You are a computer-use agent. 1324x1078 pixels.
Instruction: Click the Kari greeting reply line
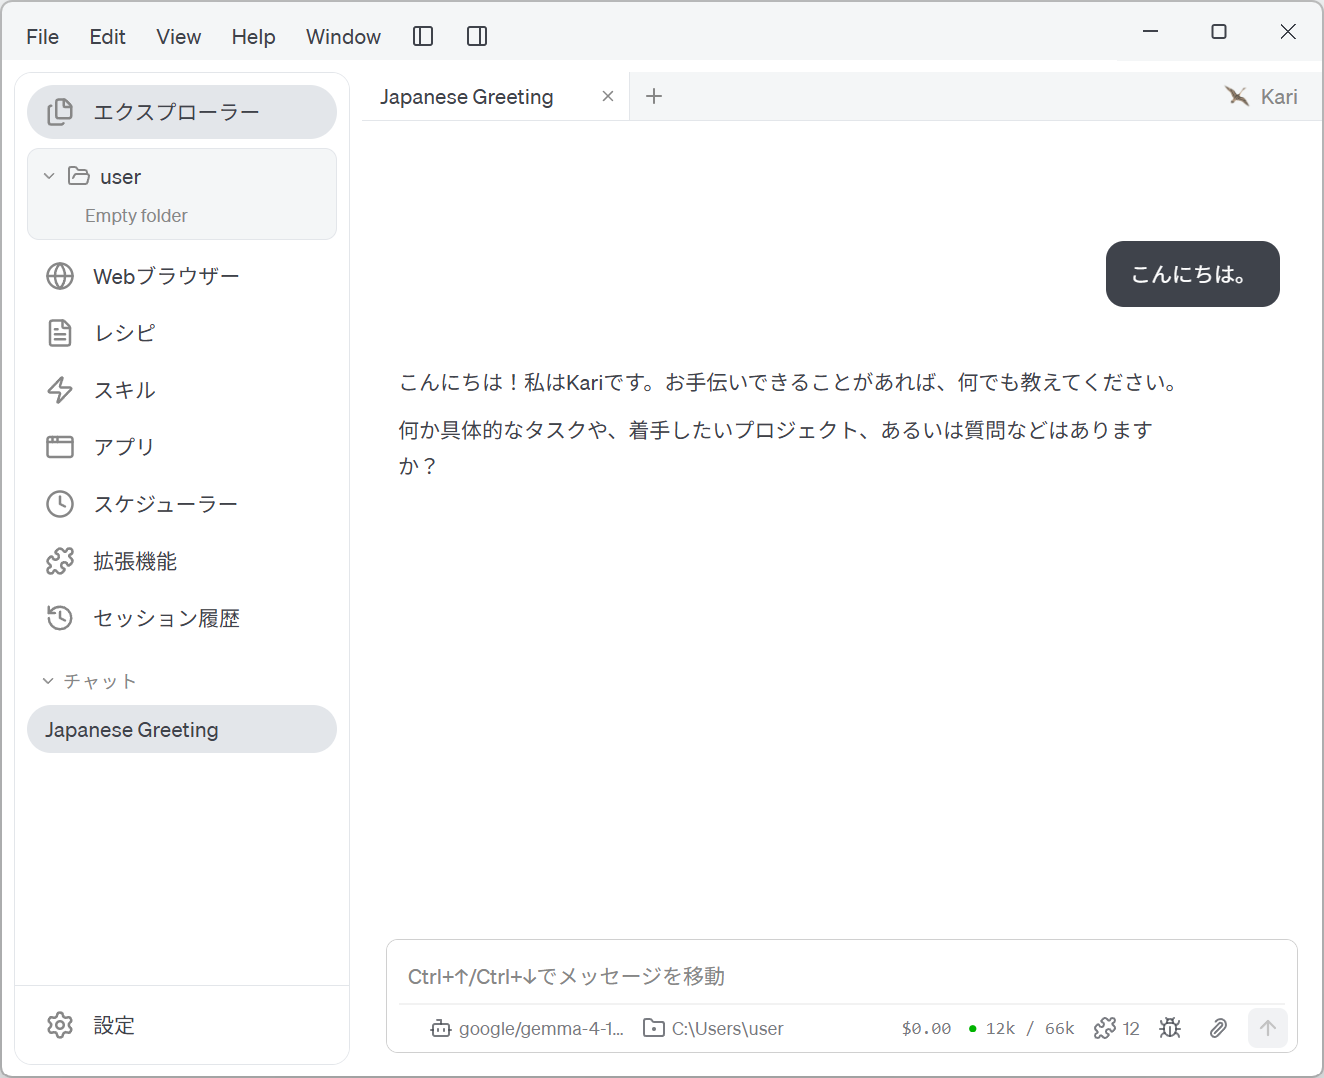790,382
